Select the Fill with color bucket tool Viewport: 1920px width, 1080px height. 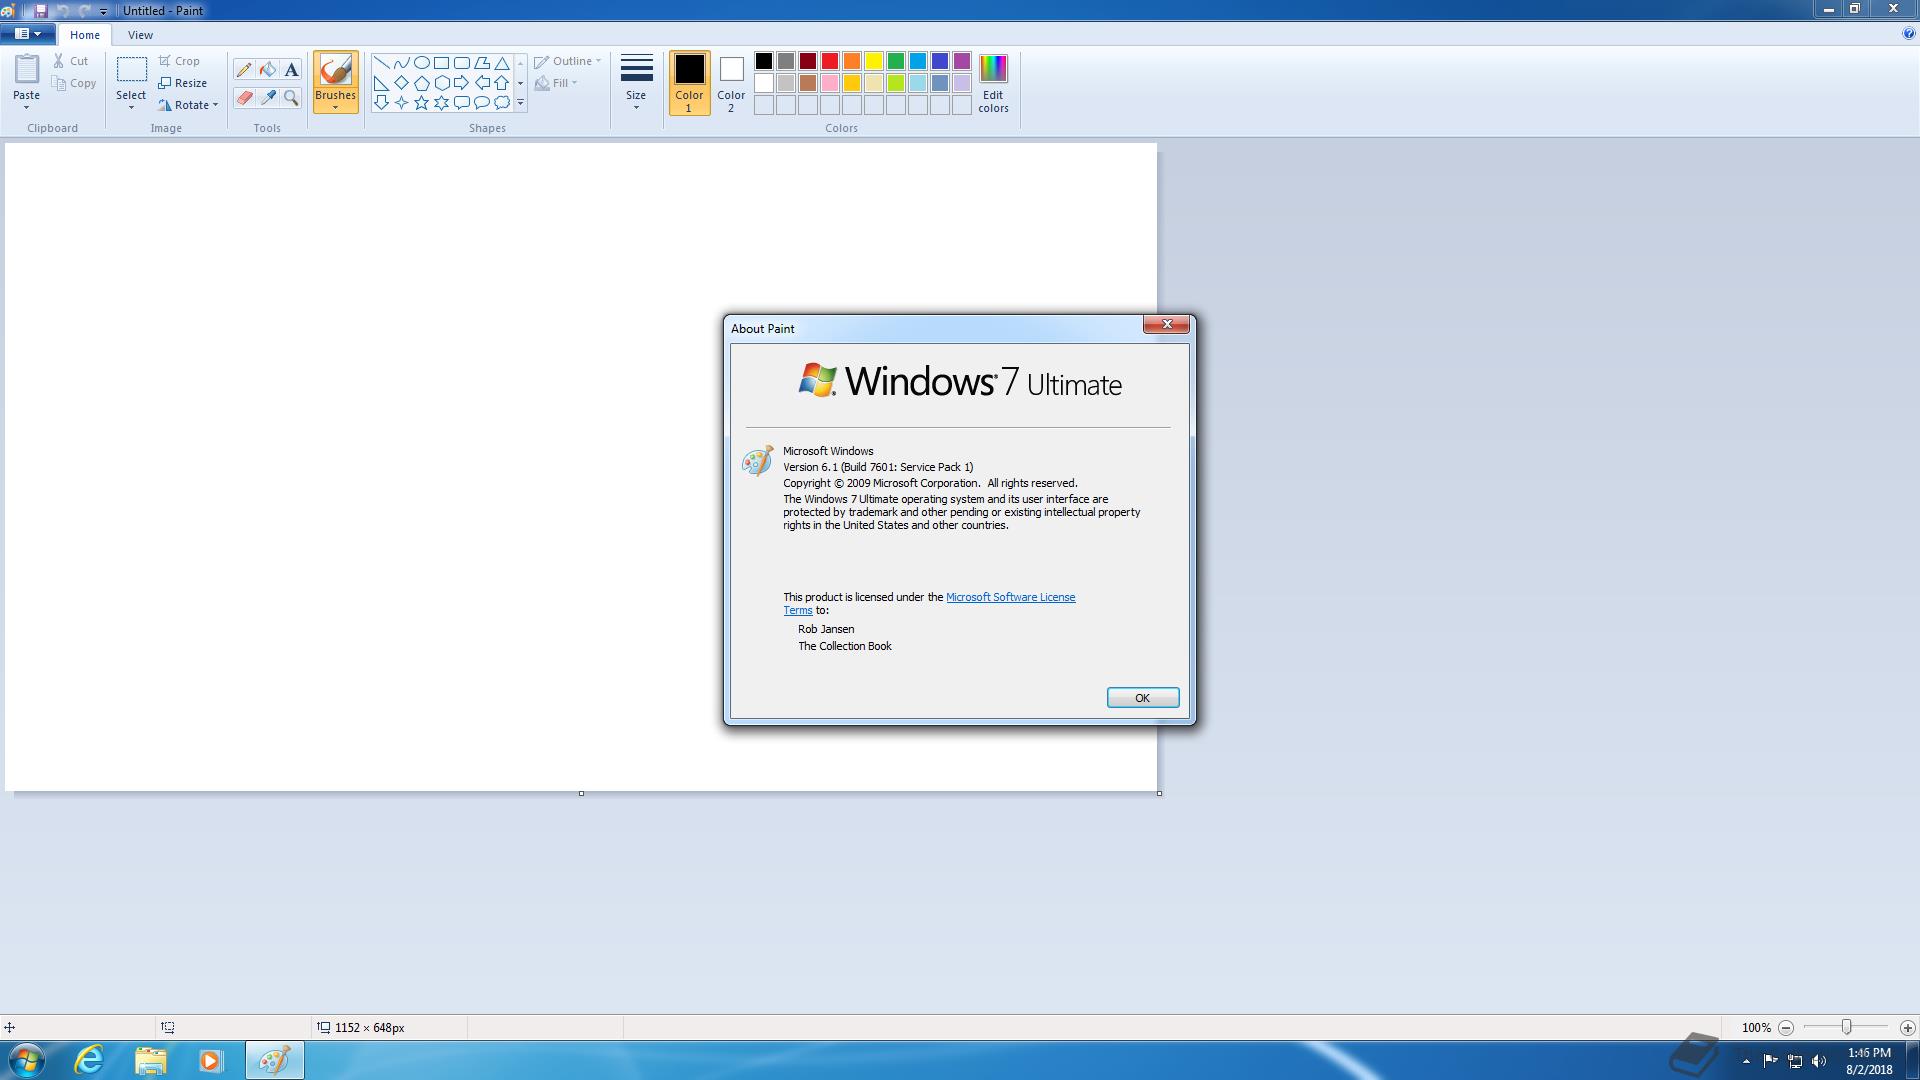click(x=268, y=70)
